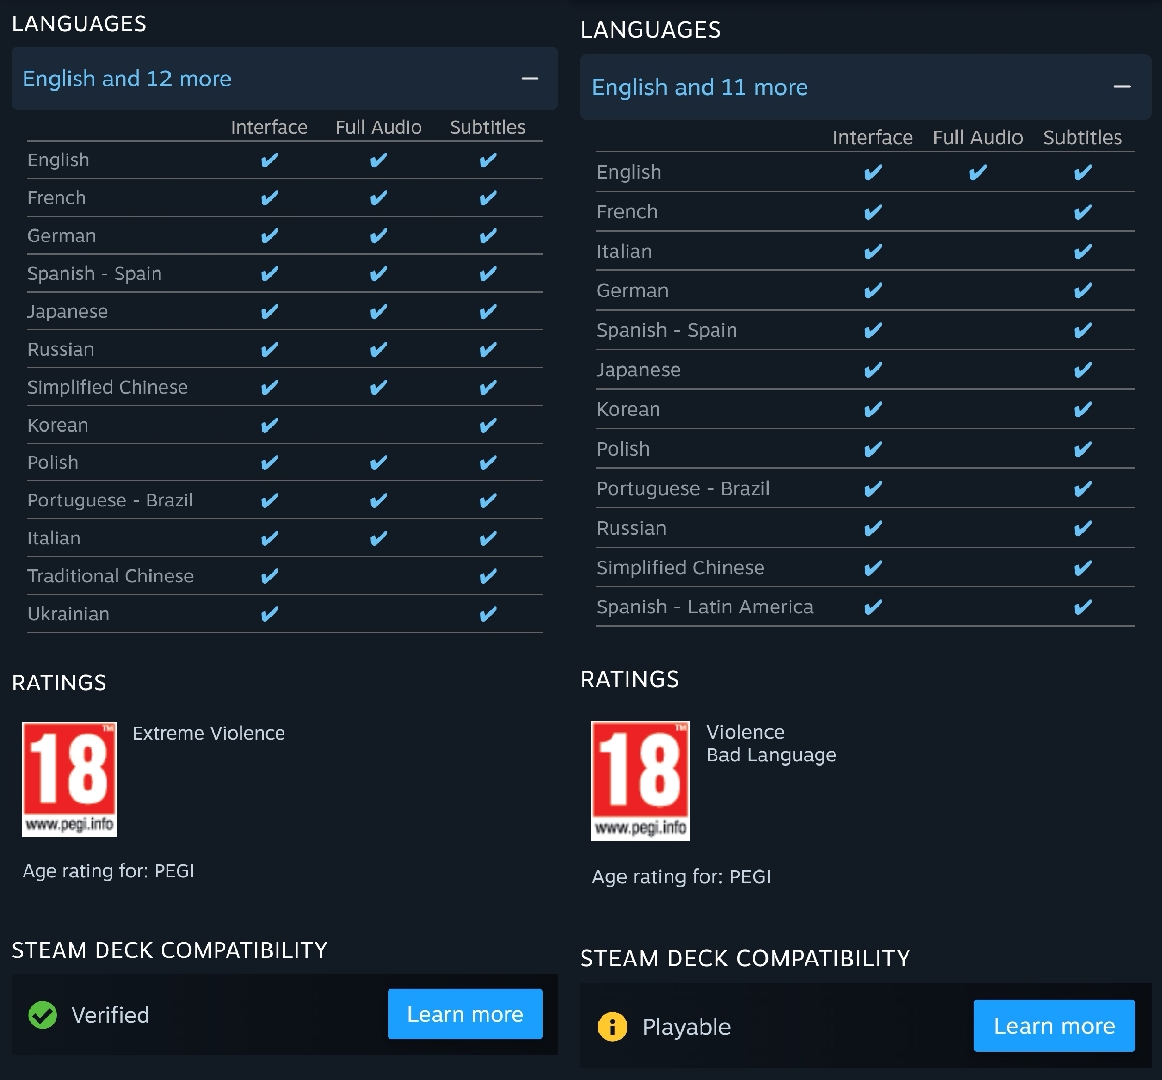The image size is (1162, 1080).
Task: Click 'Japanese' label in right table
Action: click(638, 370)
